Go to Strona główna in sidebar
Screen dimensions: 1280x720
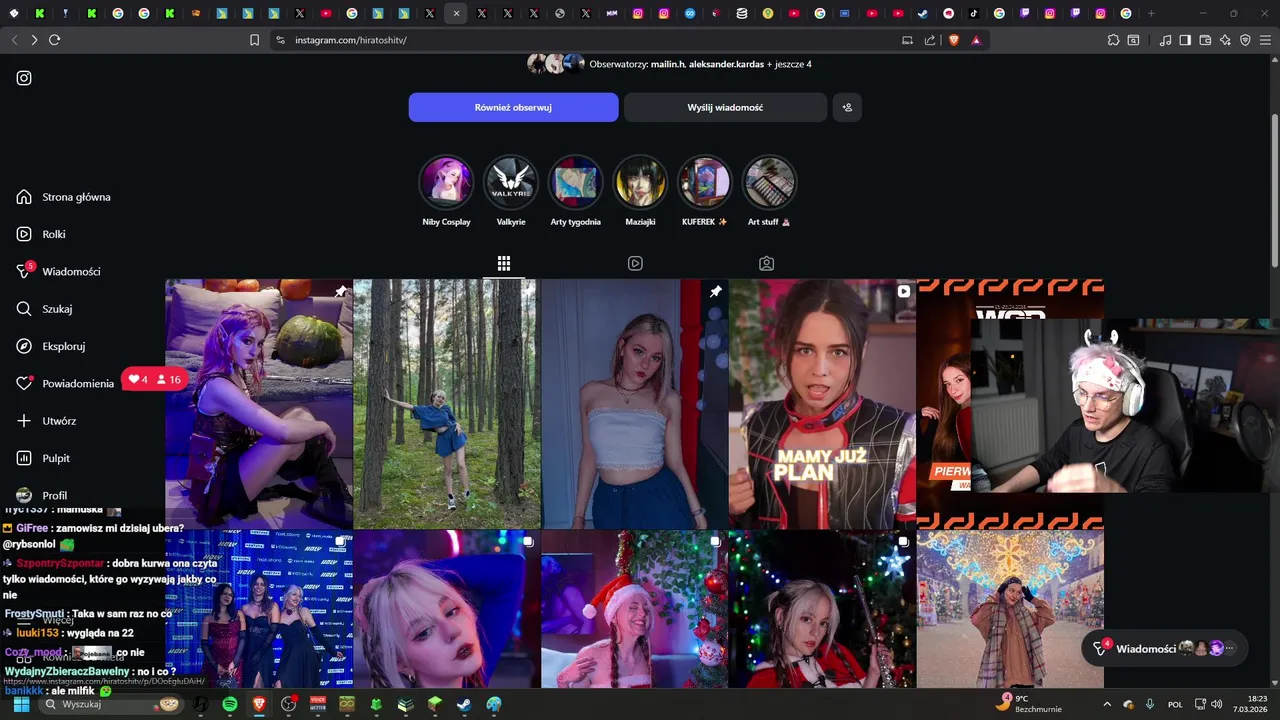[x=64, y=197]
